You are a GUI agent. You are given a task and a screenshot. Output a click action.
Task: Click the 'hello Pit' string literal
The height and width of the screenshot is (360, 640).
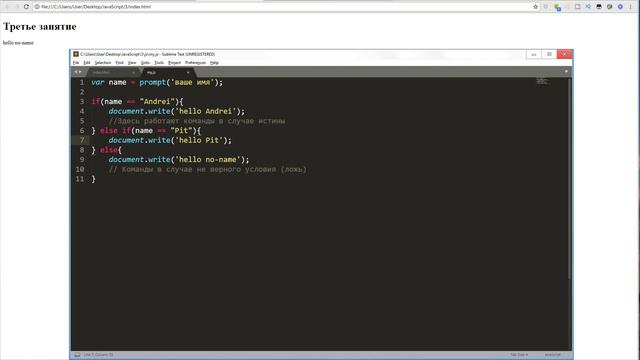[x=199, y=140]
